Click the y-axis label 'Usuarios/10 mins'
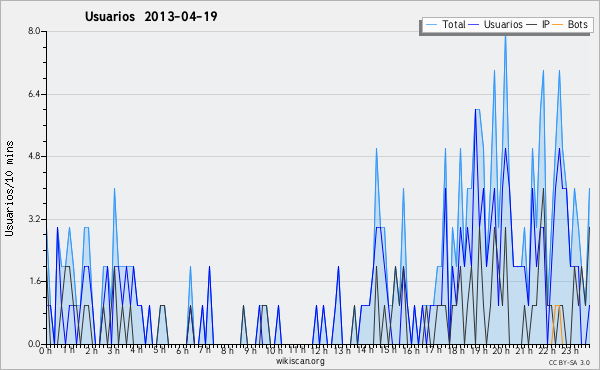The height and width of the screenshot is (370, 600). [x=9, y=188]
